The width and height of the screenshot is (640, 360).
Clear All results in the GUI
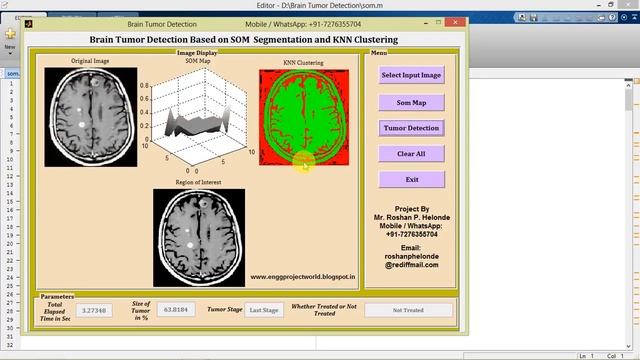411,154
